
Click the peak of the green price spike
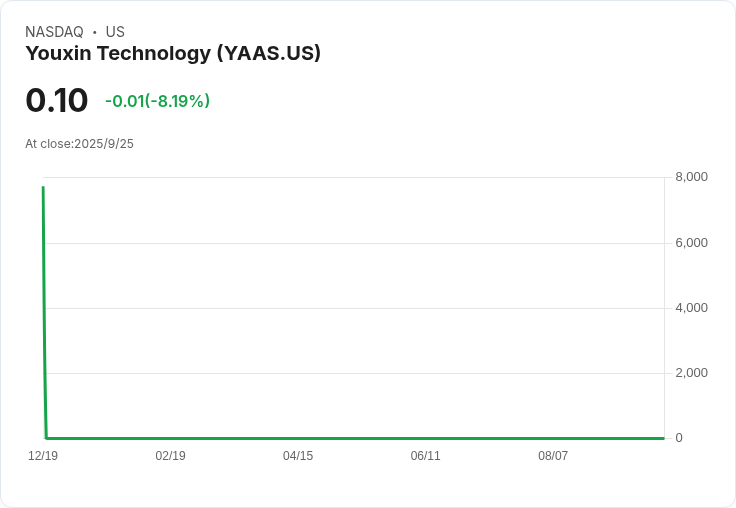click(43, 187)
